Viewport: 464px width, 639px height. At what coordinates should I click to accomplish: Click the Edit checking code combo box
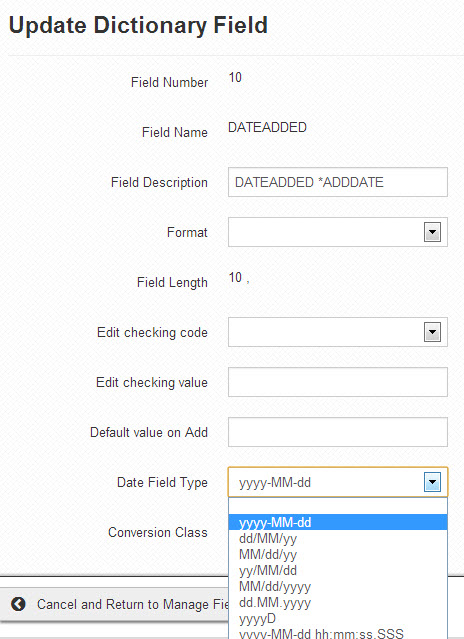pyautogui.click(x=338, y=332)
